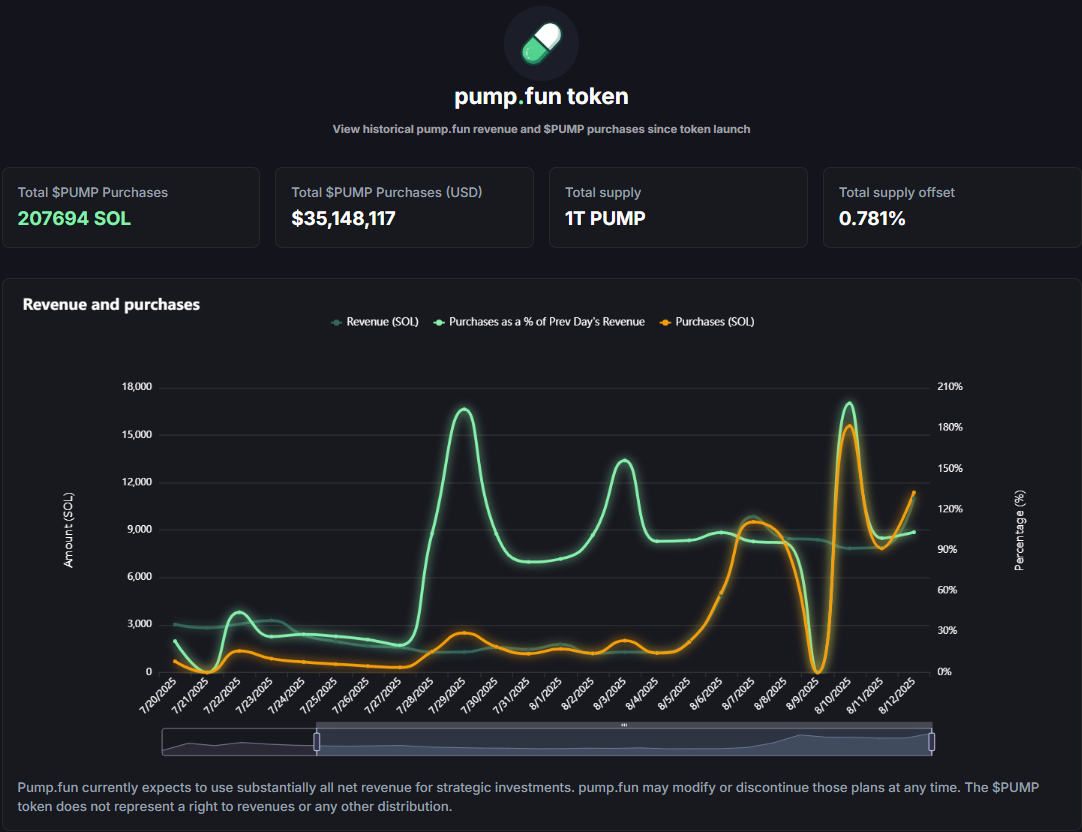This screenshot has width=1082, height=832.
Task: Click the right handle of the timeline brush
Action: pyautogui.click(x=931, y=740)
